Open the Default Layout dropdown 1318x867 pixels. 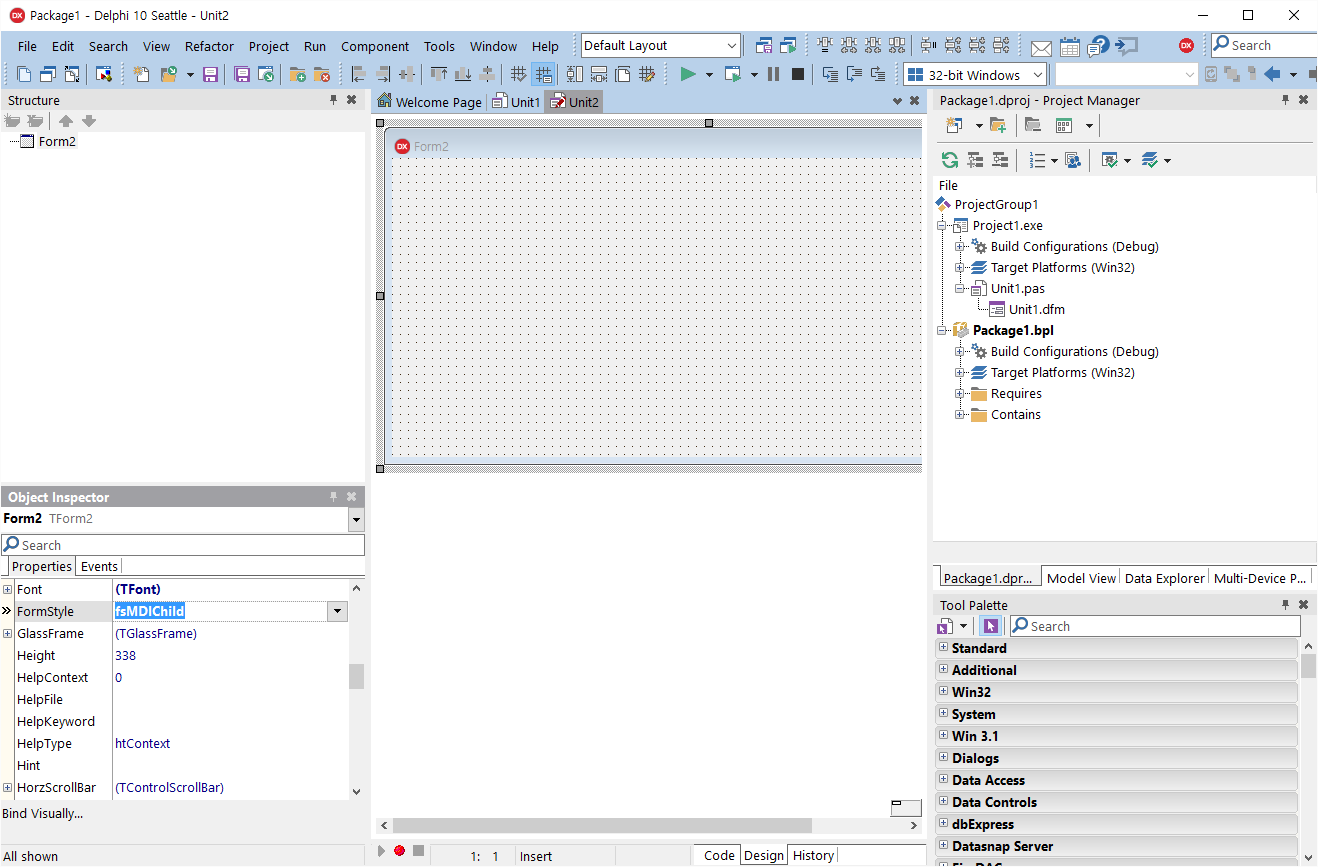click(732, 46)
